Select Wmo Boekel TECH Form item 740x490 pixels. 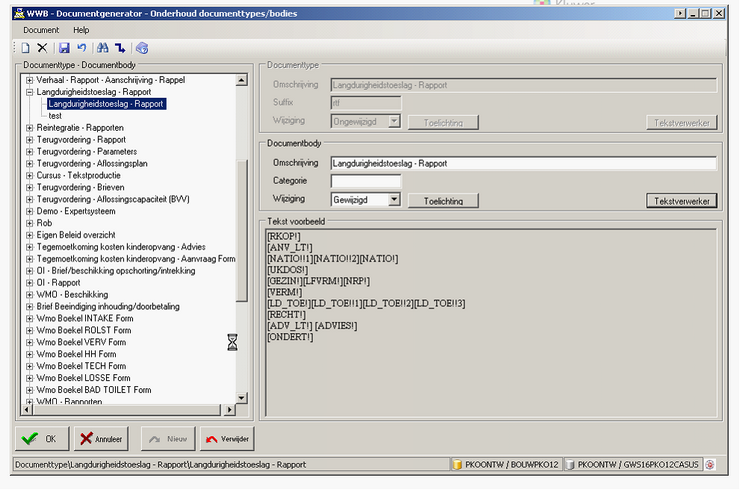pos(81,366)
